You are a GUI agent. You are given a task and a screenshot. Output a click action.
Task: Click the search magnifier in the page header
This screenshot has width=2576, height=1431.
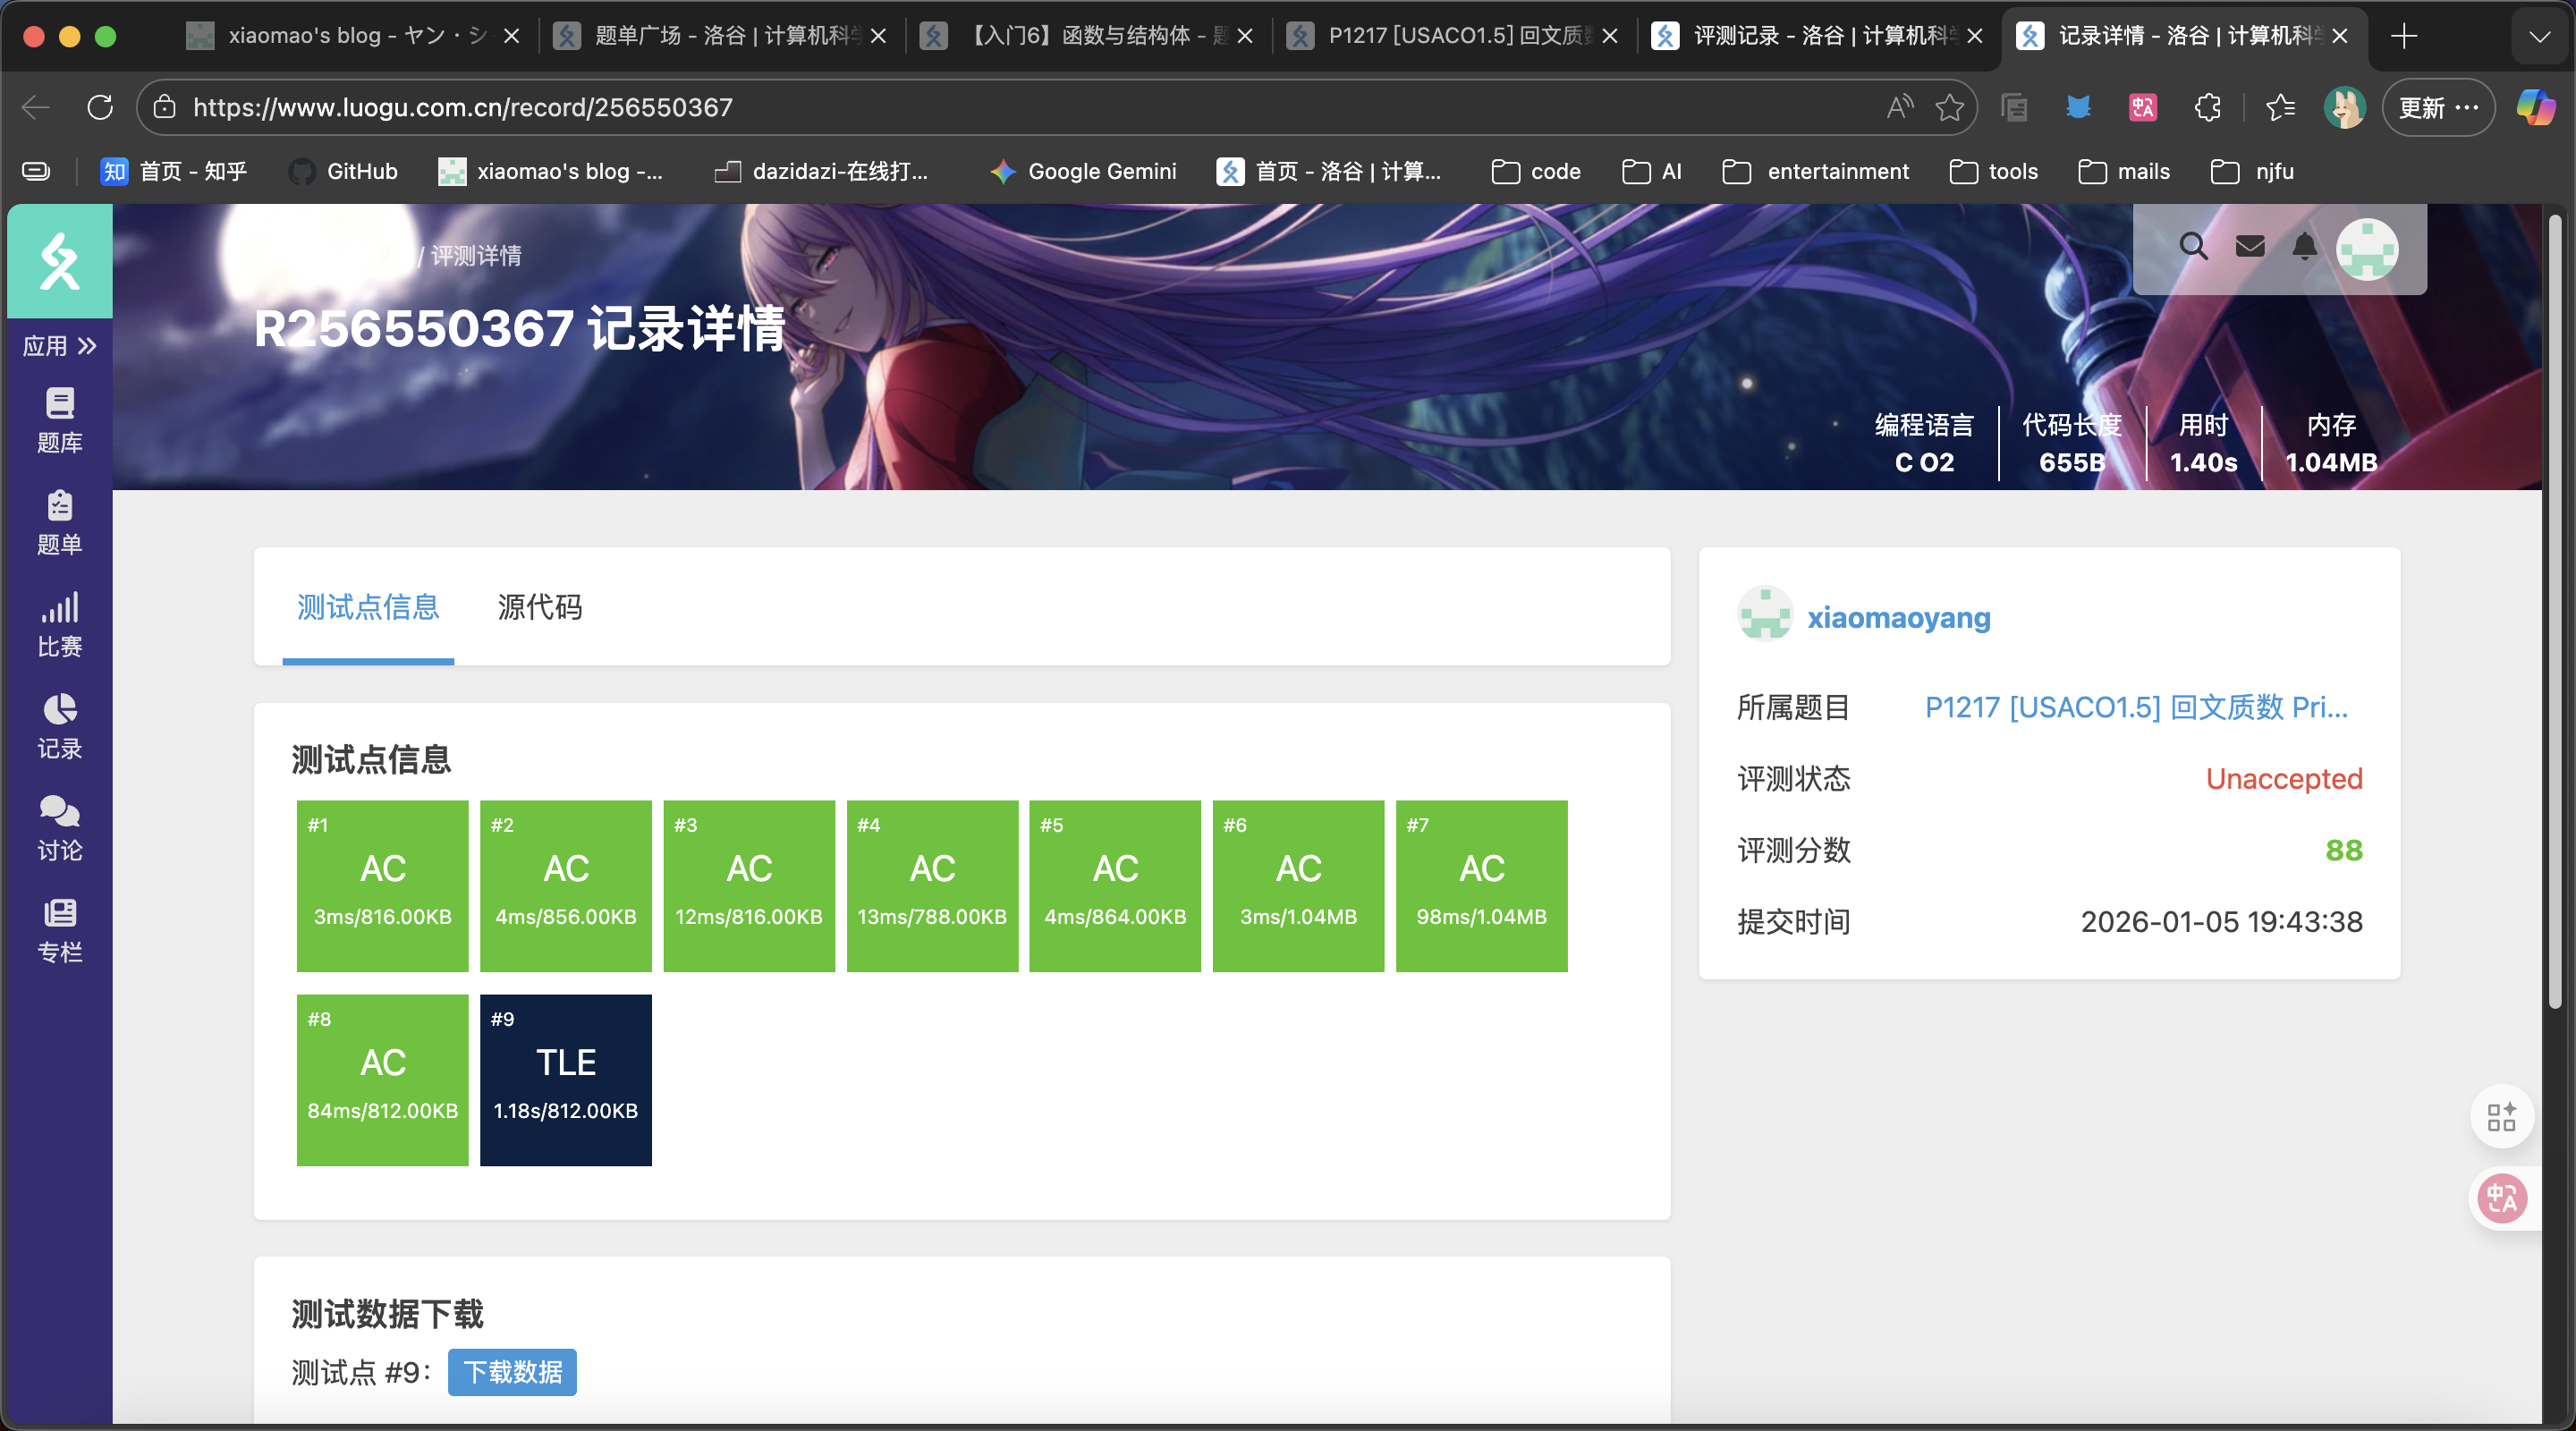[x=2193, y=246]
